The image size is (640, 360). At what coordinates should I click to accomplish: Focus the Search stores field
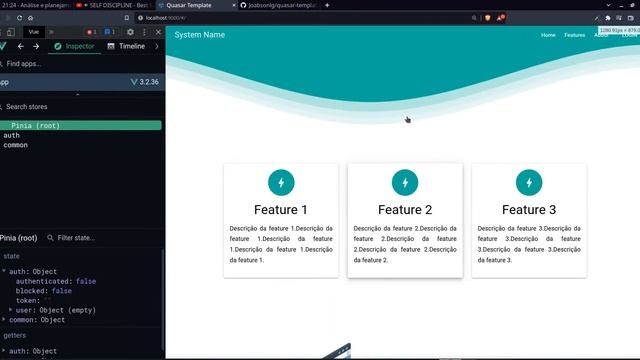pyautogui.click(x=82, y=107)
